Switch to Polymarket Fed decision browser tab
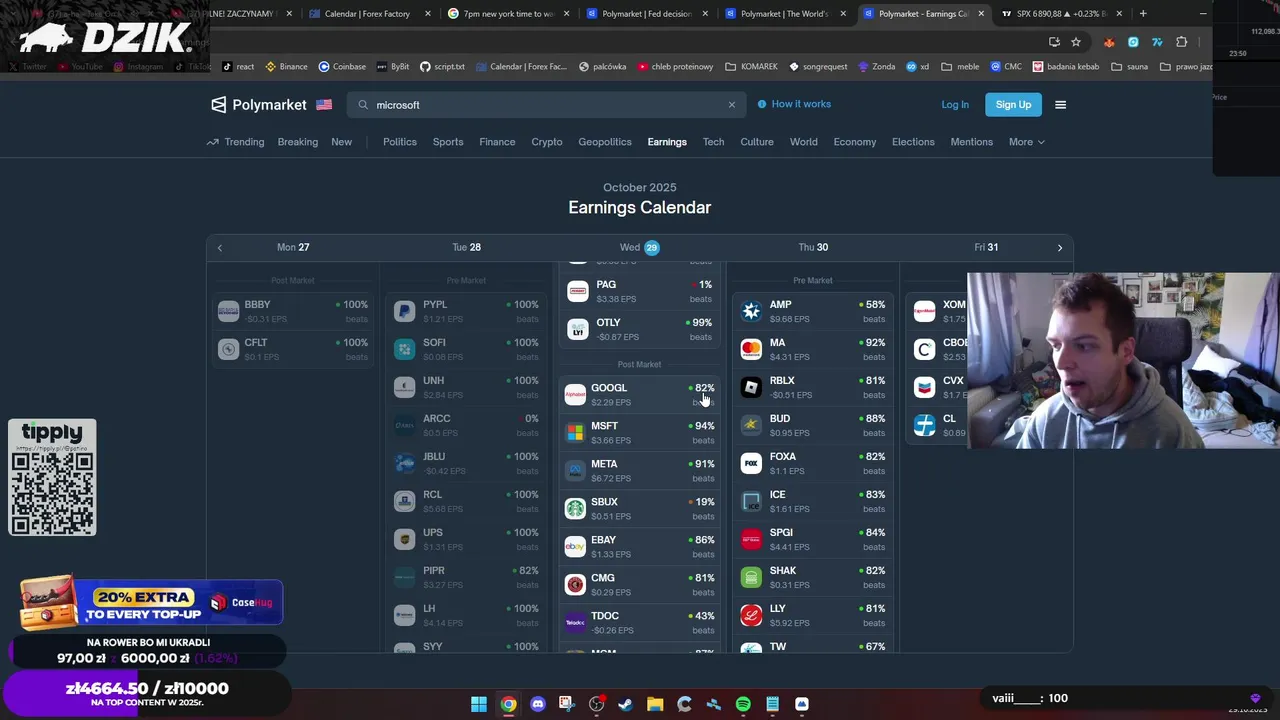This screenshot has height=720, width=1280. 646,14
